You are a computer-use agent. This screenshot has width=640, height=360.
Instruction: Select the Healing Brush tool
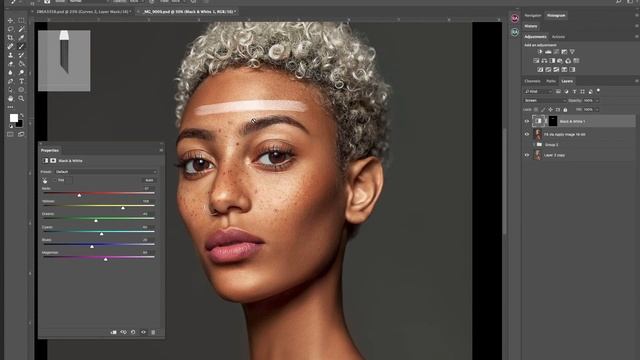[11, 47]
